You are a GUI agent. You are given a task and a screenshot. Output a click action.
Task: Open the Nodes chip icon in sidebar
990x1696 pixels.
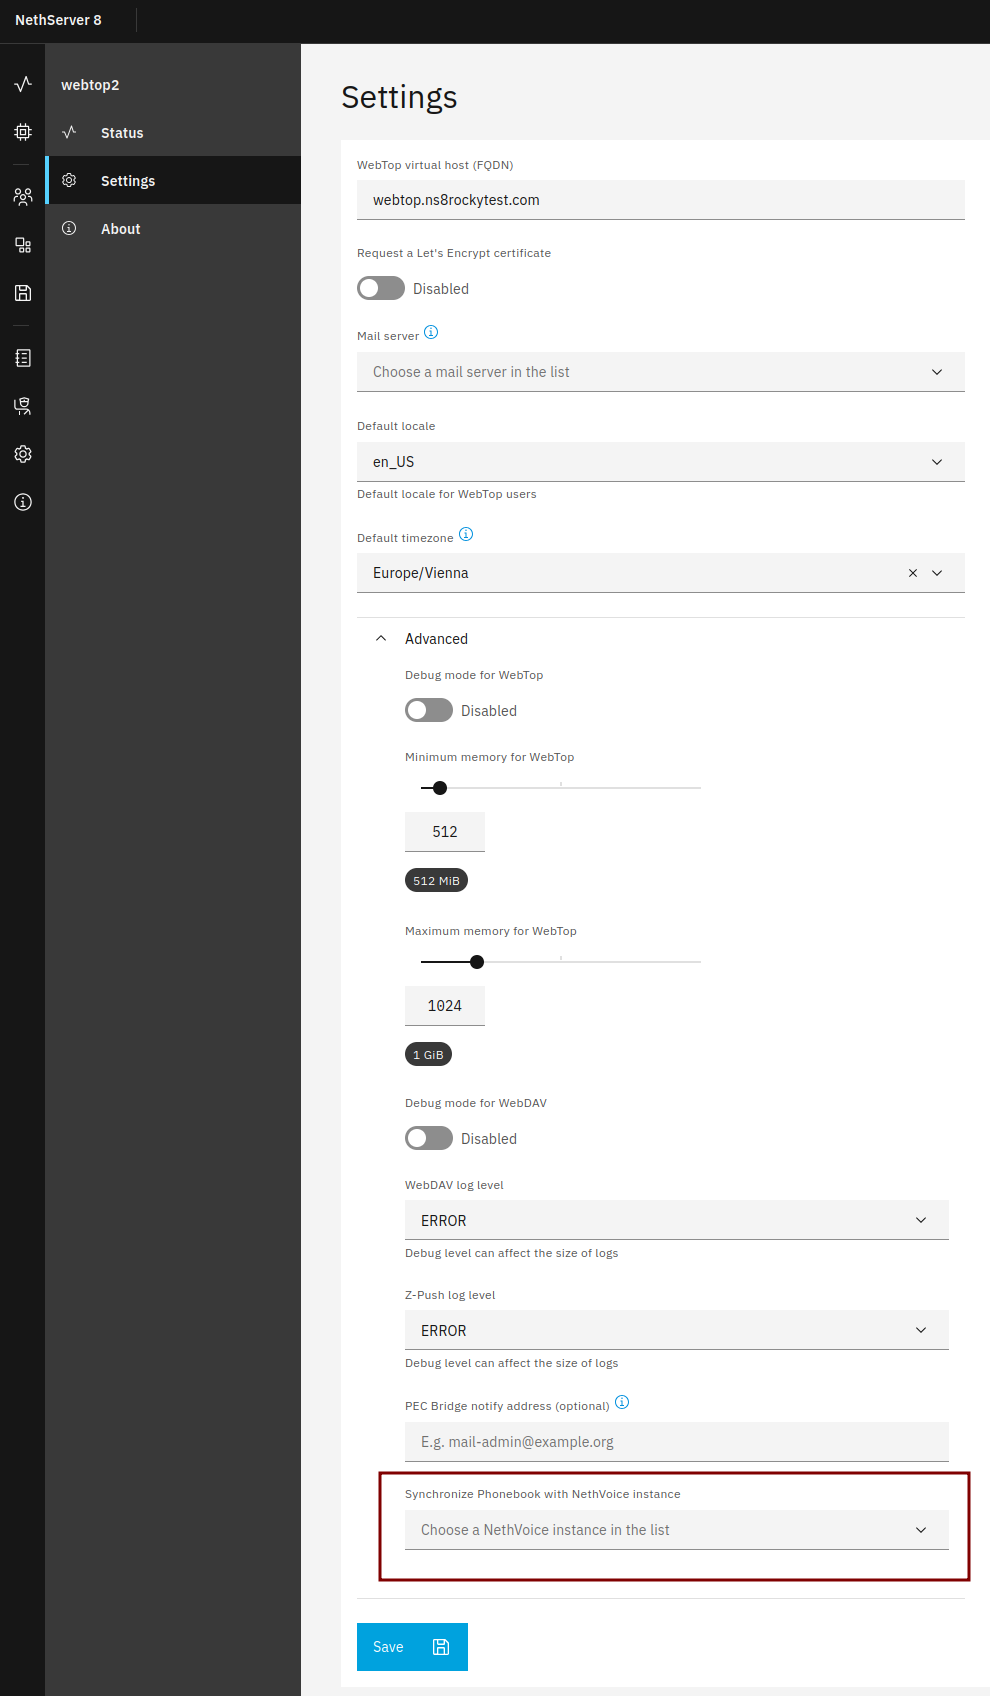(23, 132)
